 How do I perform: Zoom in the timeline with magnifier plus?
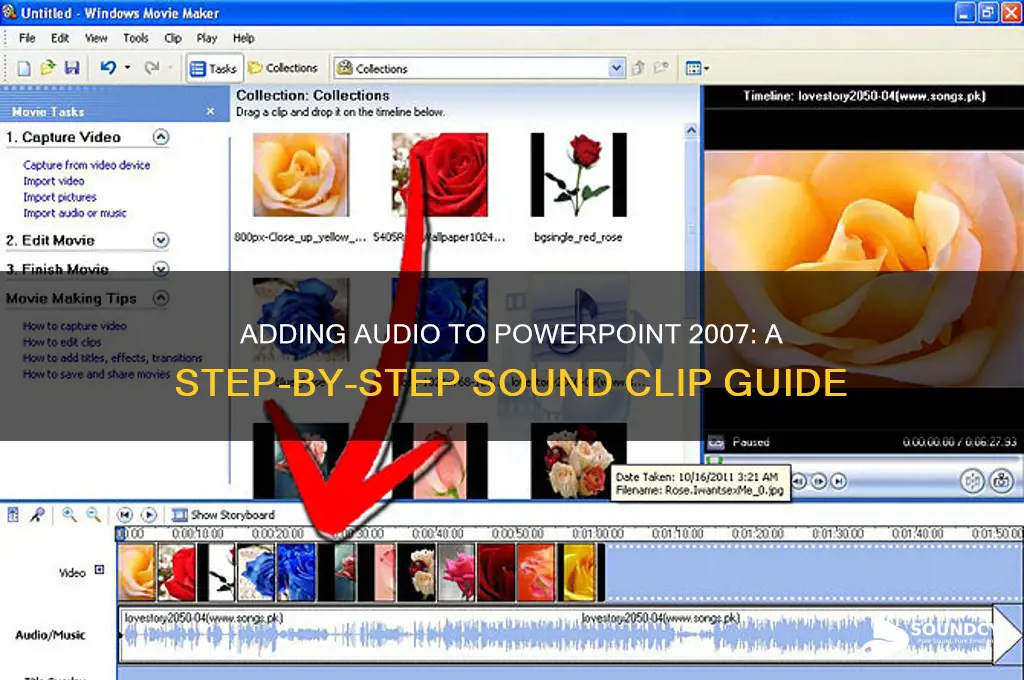[69, 515]
